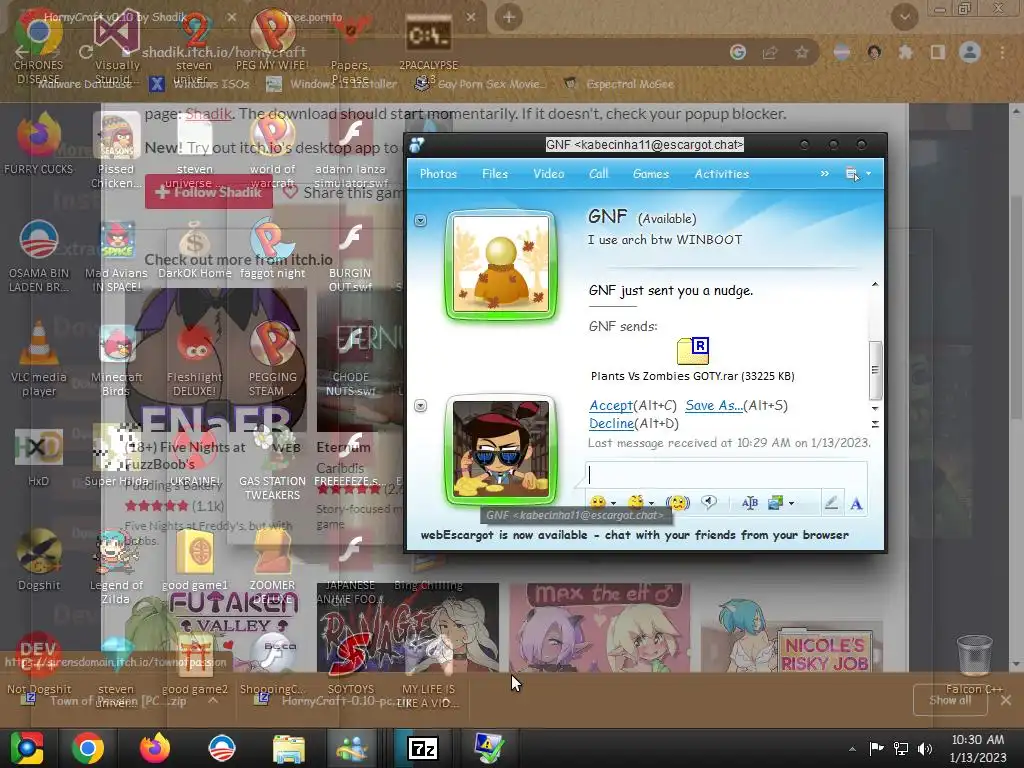Open File Explorer from the taskbar

(289, 748)
